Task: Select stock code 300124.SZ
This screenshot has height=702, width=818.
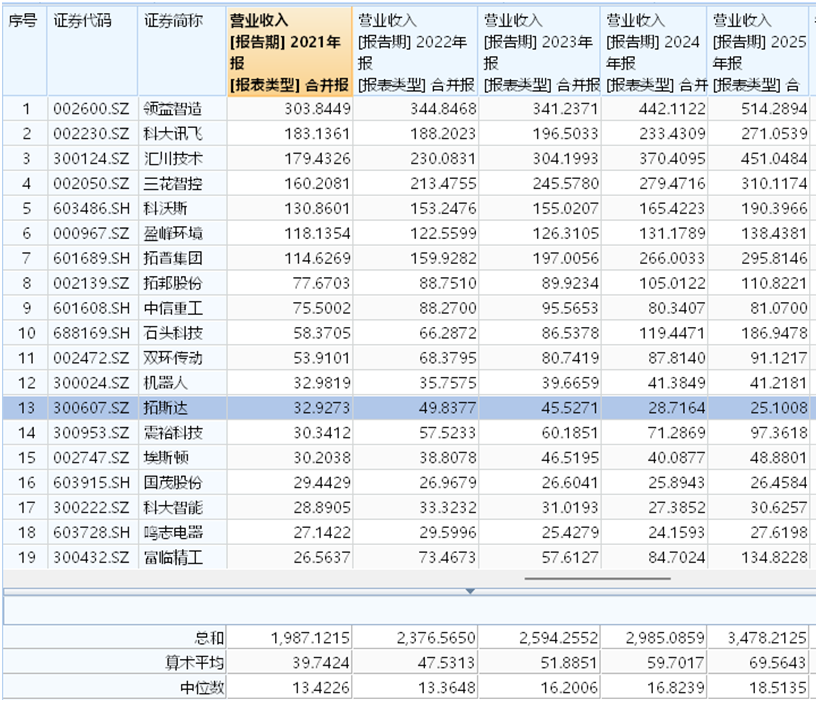Action: tap(91, 159)
